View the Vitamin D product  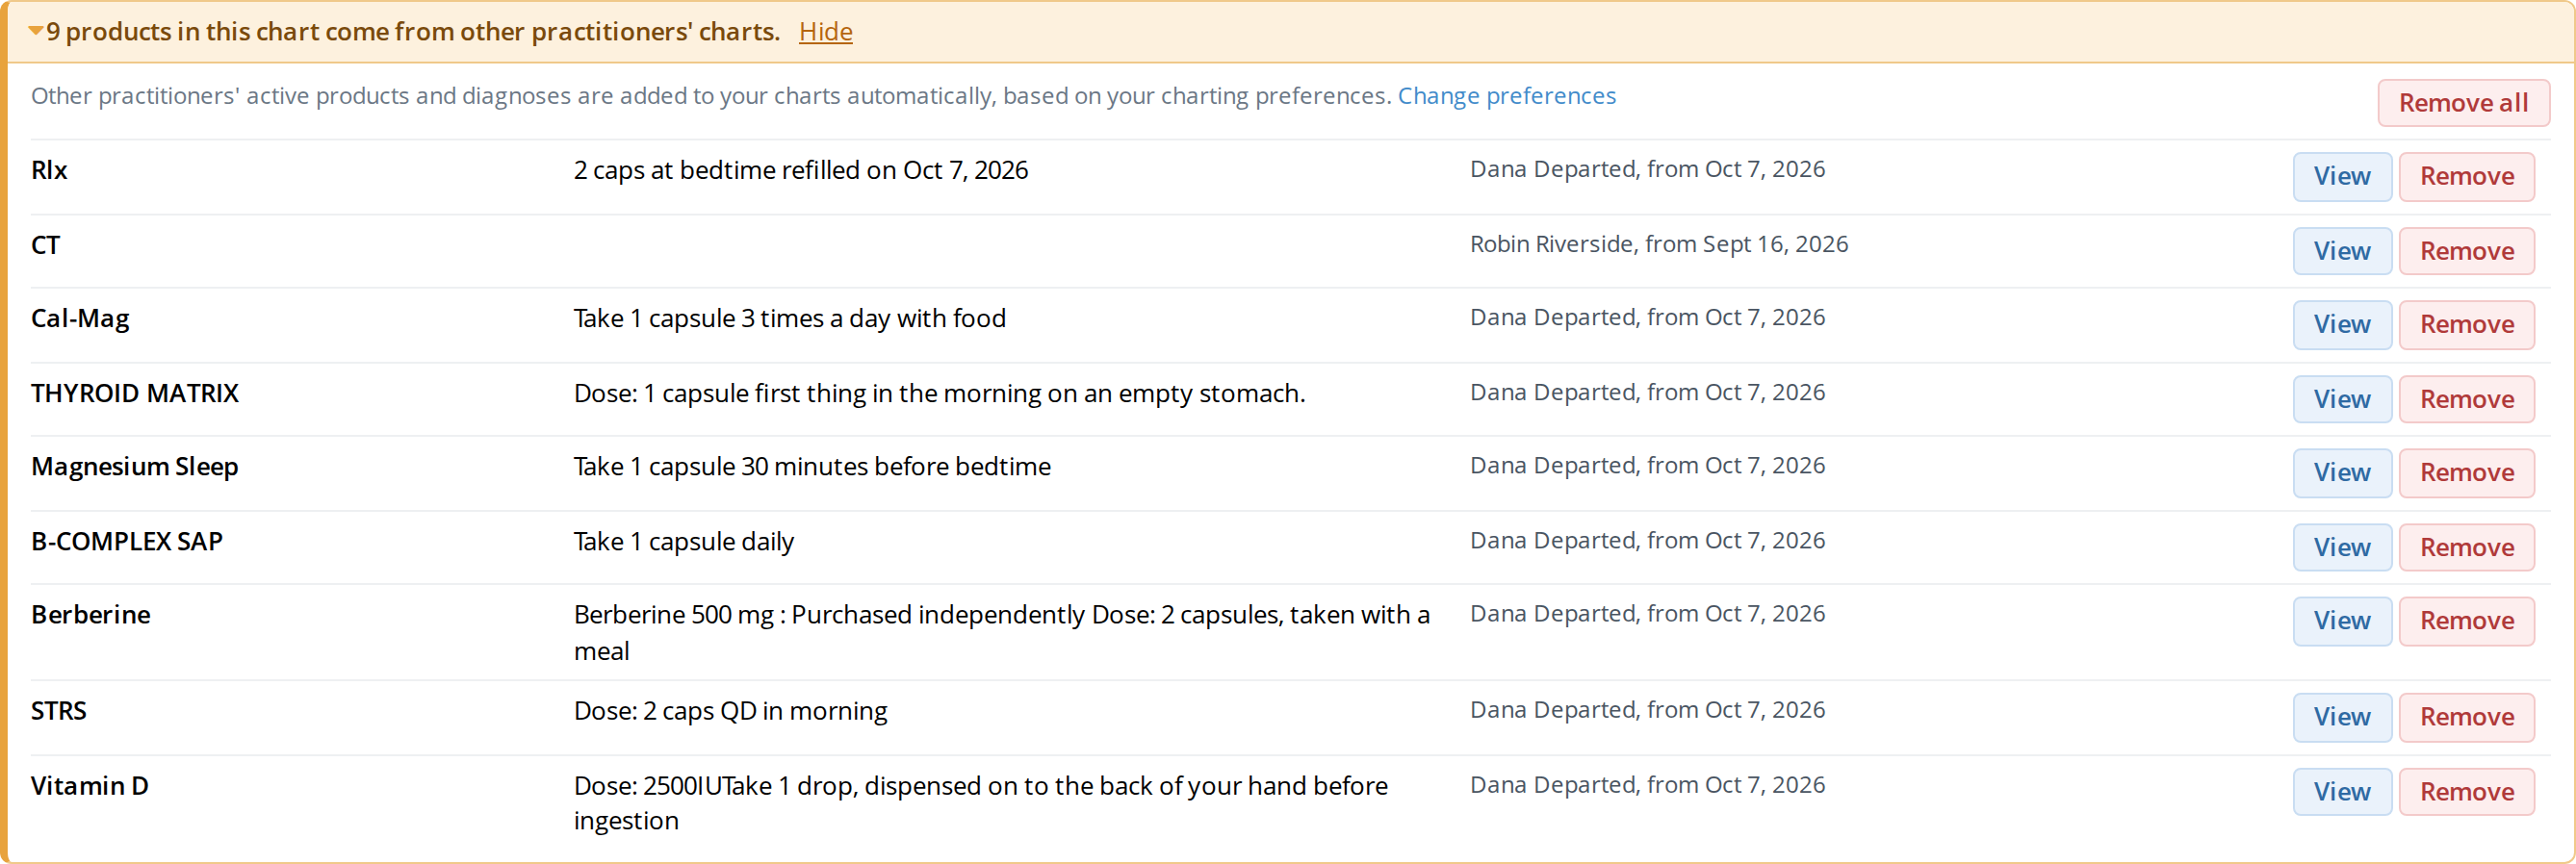click(2342, 791)
